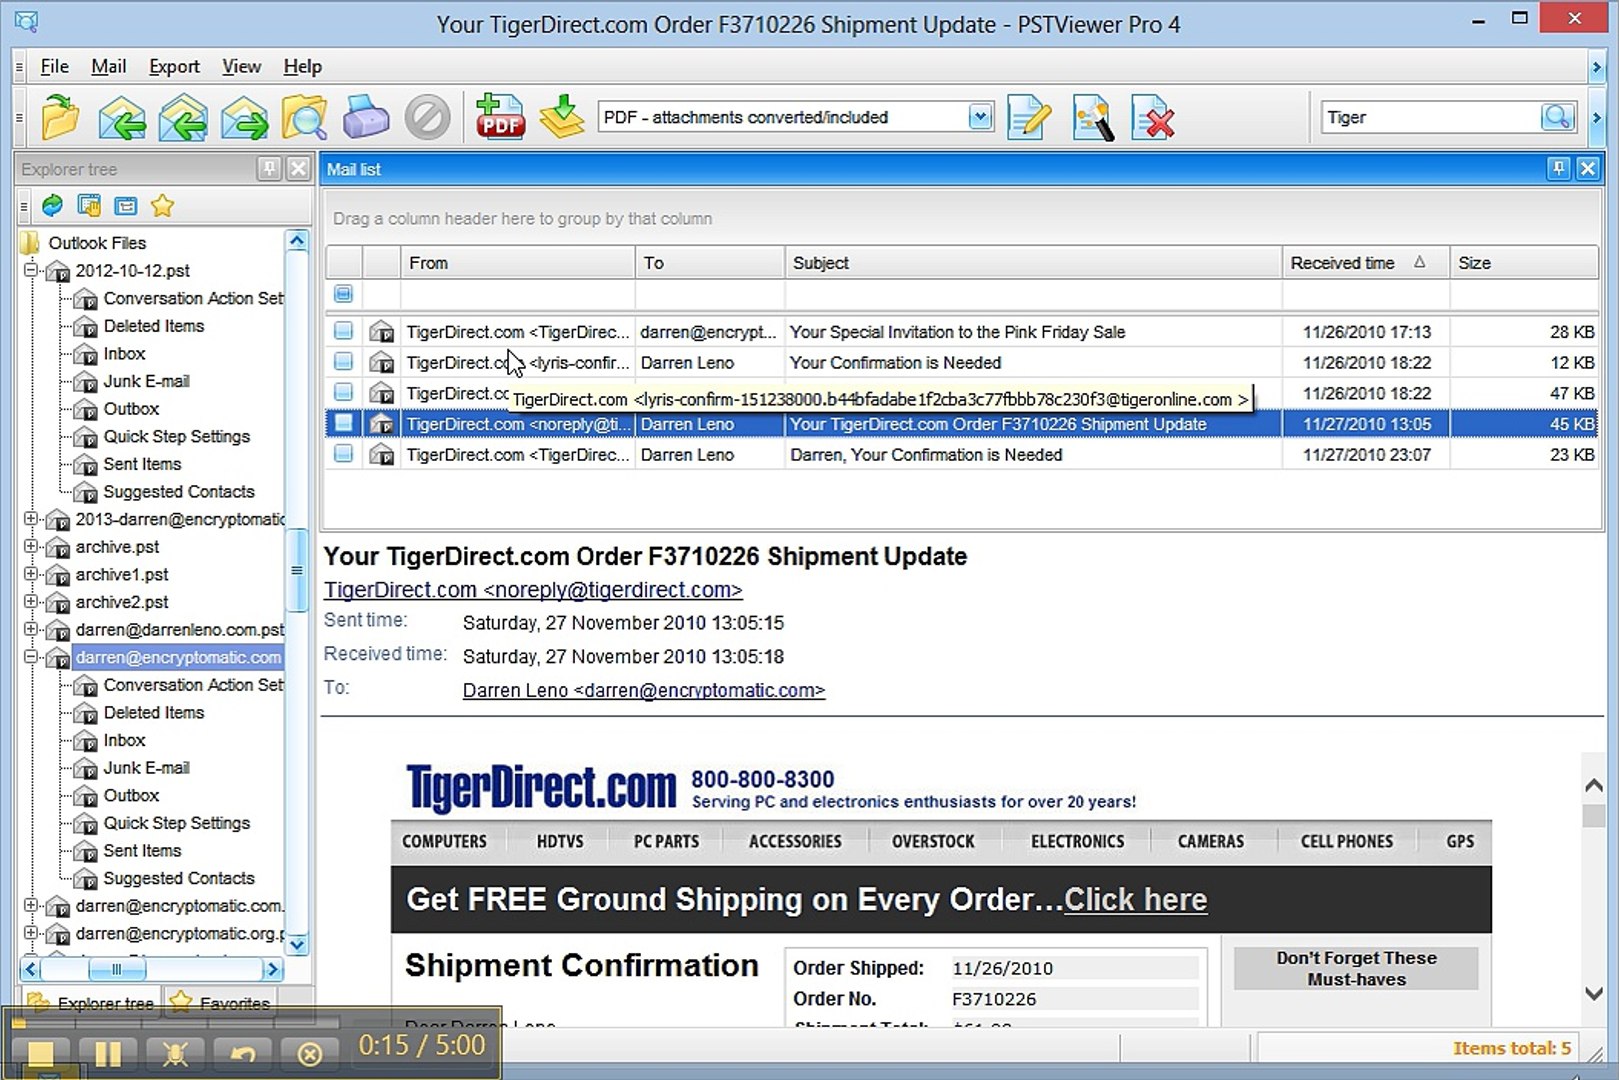Toggle the select-all checkbox in the filter row
The width and height of the screenshot is (1619, 1080).
pyautogui.click(x=343, y=293)
